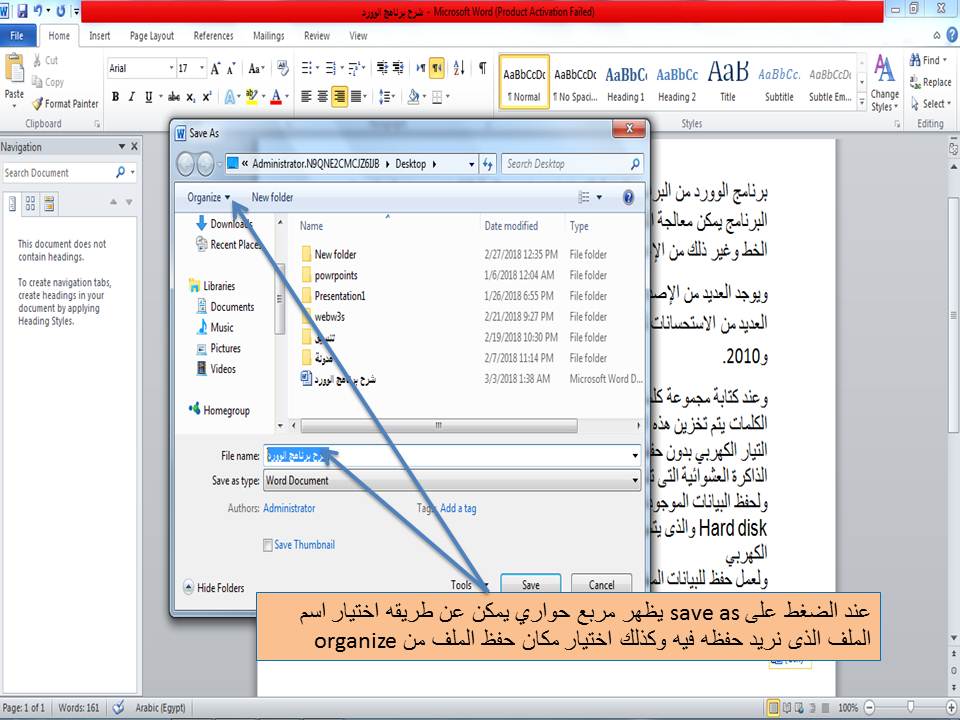960x720 pixels.
Task: Click the Save As dialog help icon
Action: click(628, 197)
